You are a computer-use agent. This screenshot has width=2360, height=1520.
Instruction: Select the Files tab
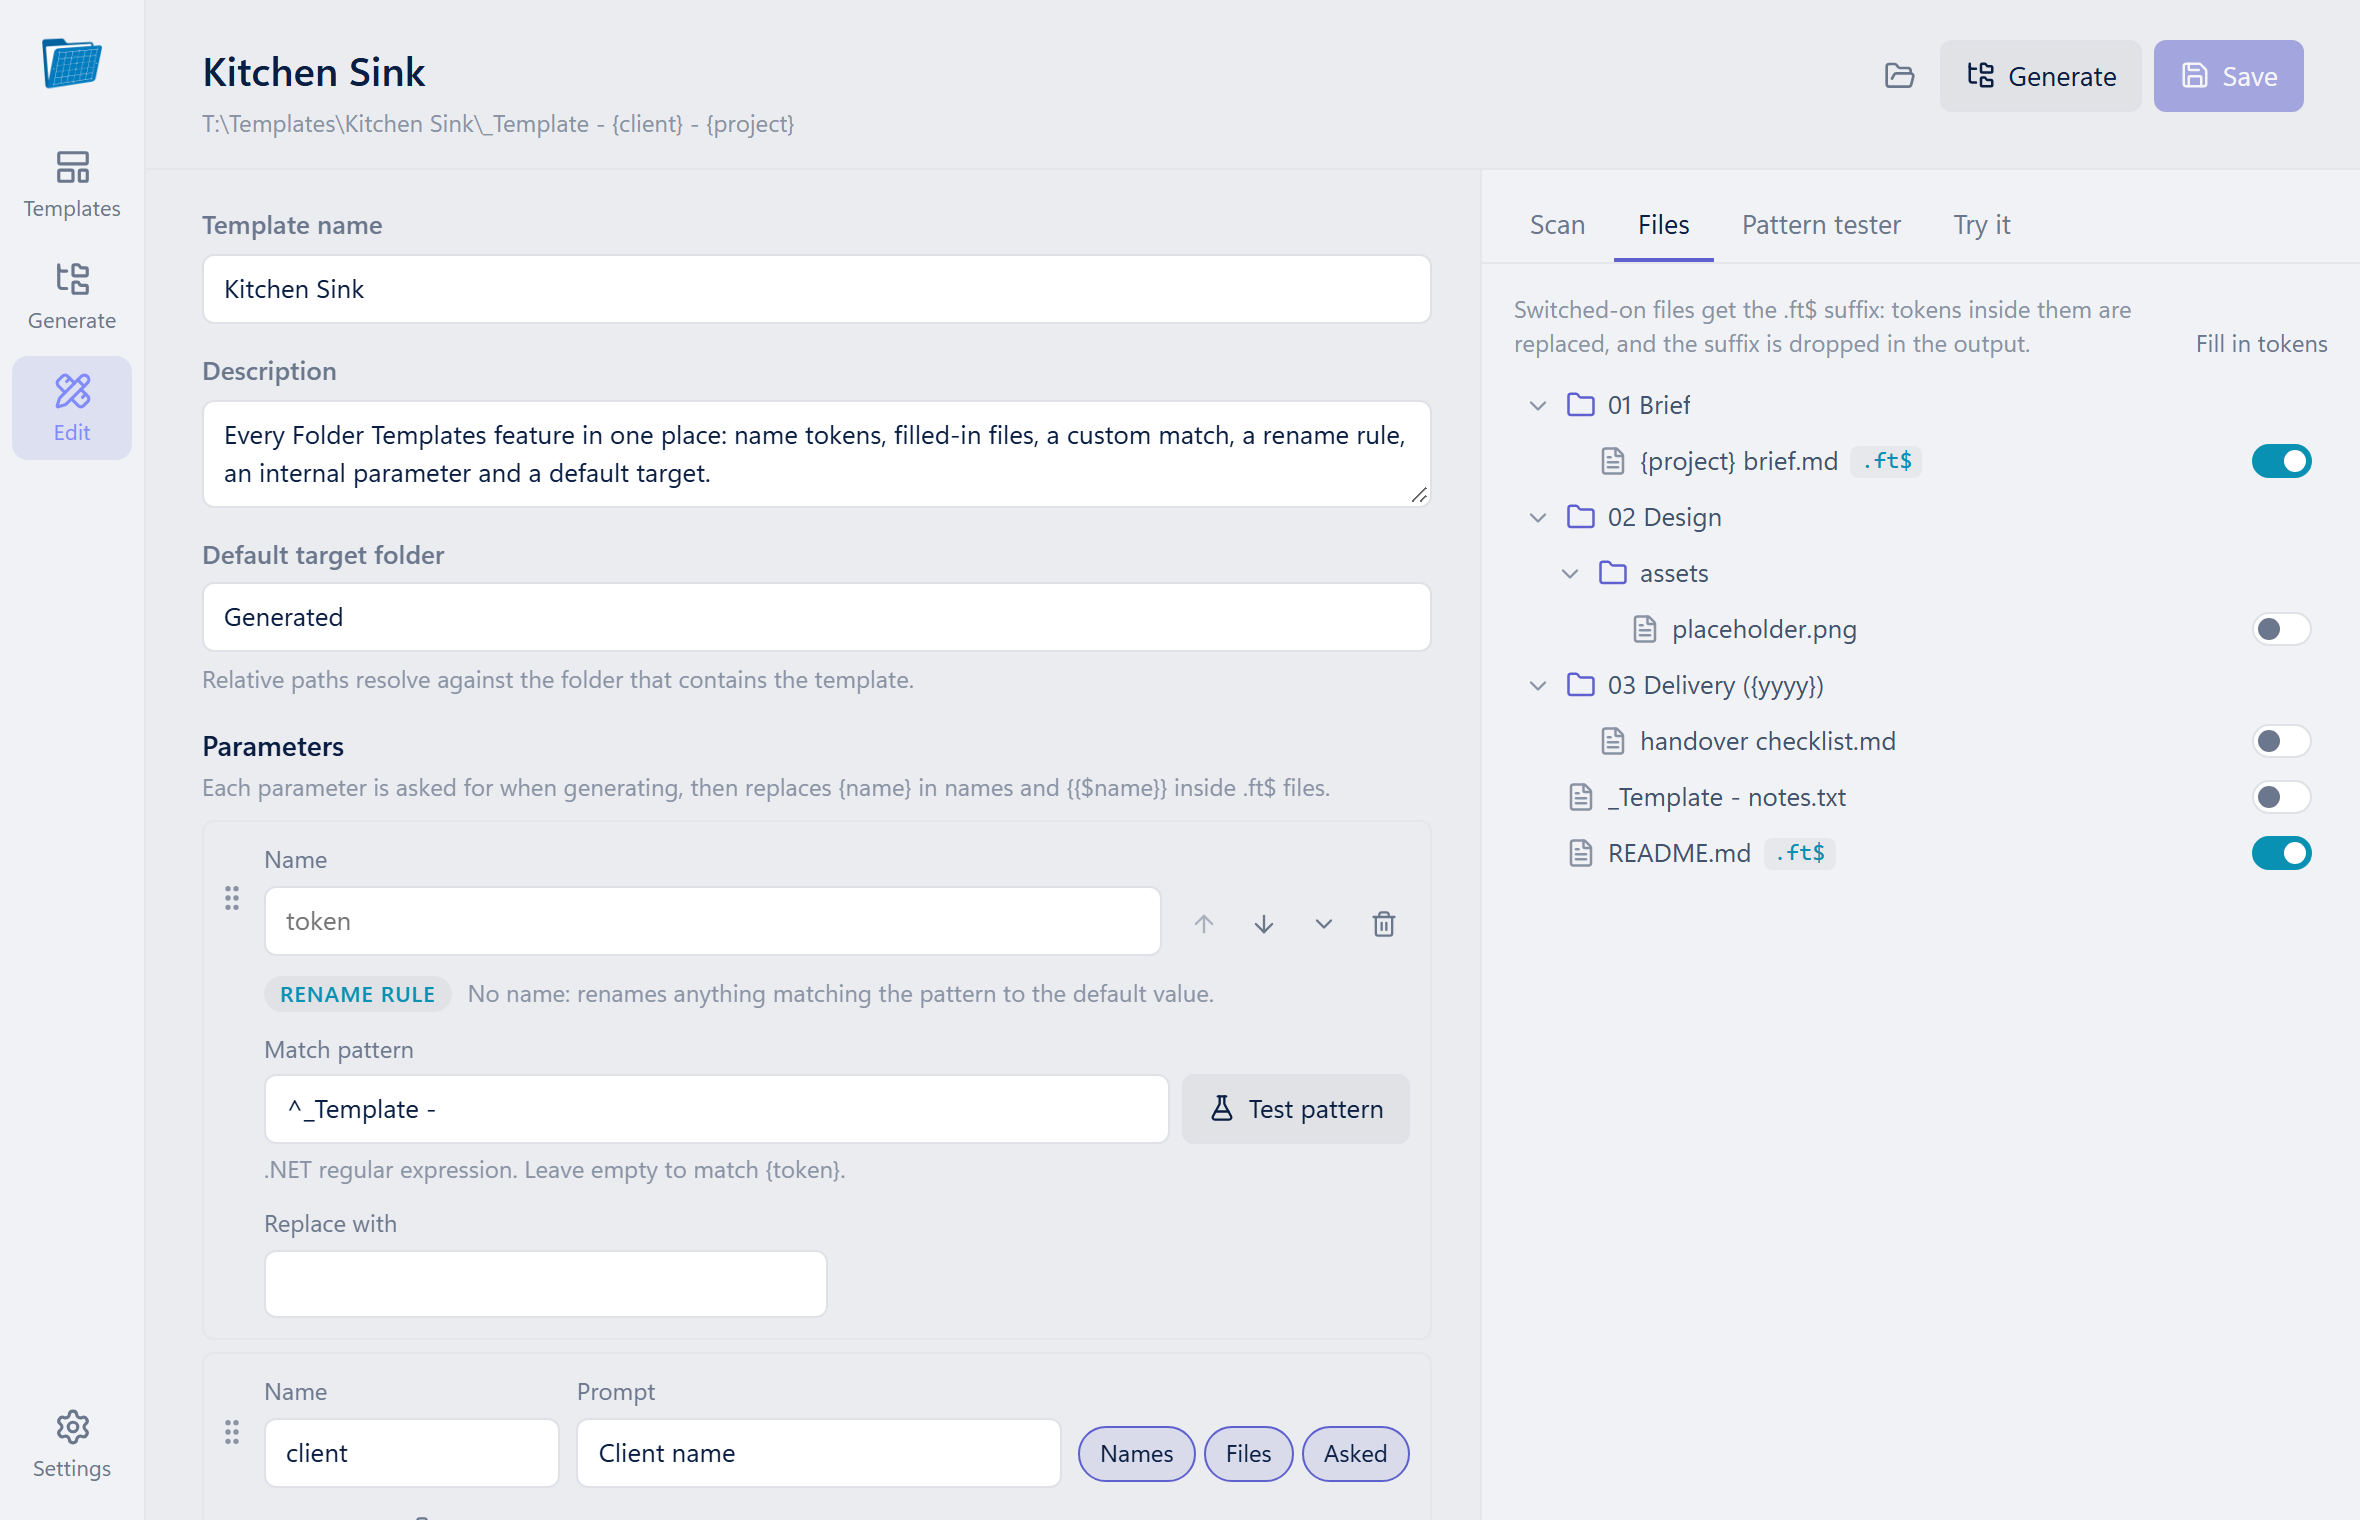[1663, 225]
